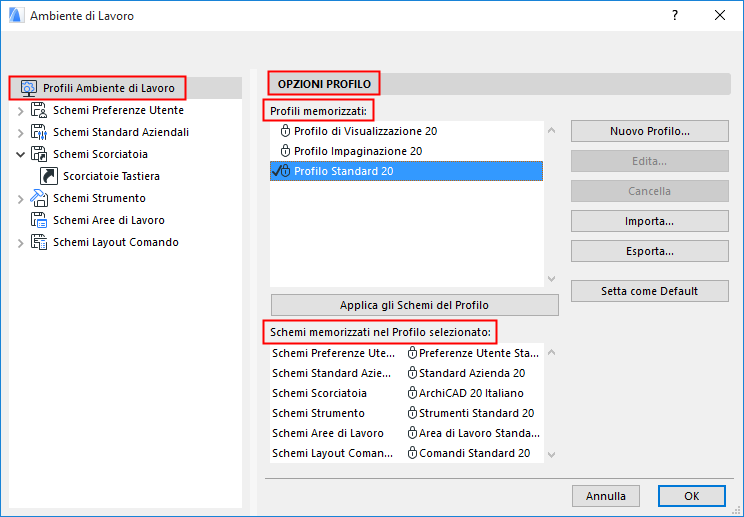This screenshot has height=517, width=744.
Task: Click the Schemi Aree di Lavoro icon
Action: point(39,220)
